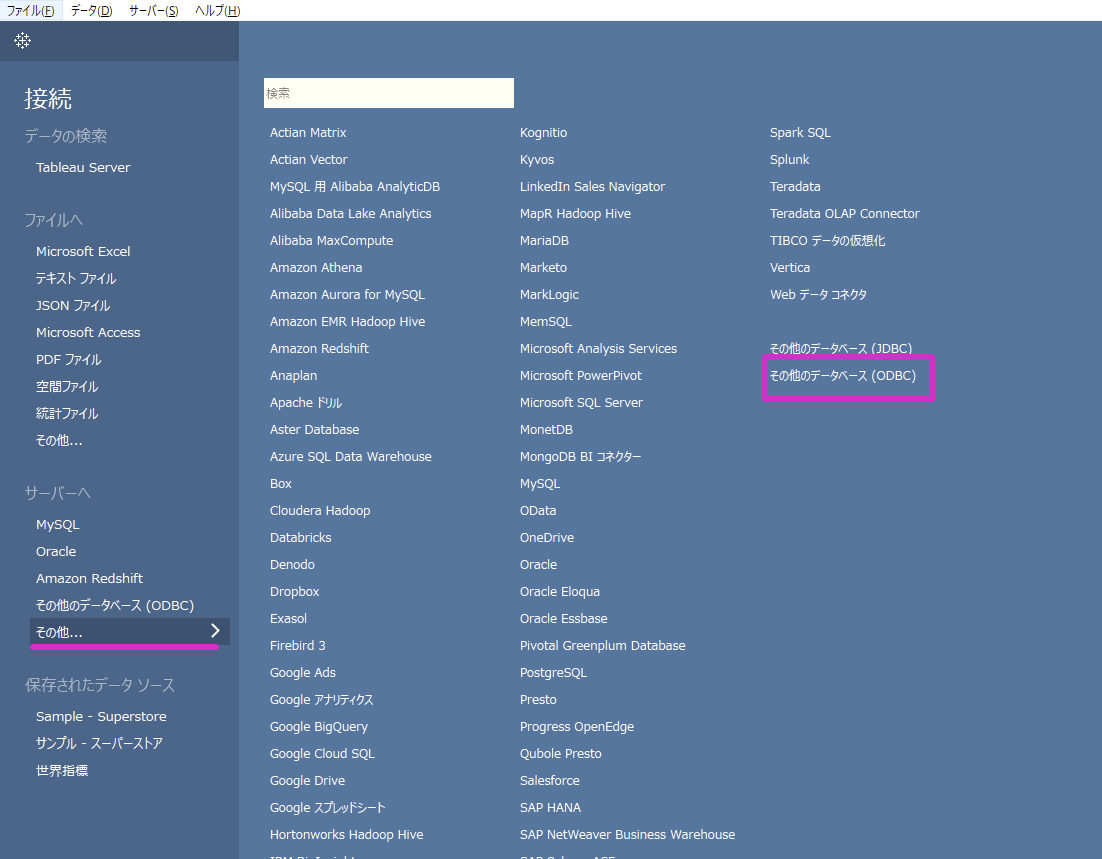The height and width of the screenshot is (859, 1102).
Task: Open 世界指標 saved data source
Action: (62, 770)
